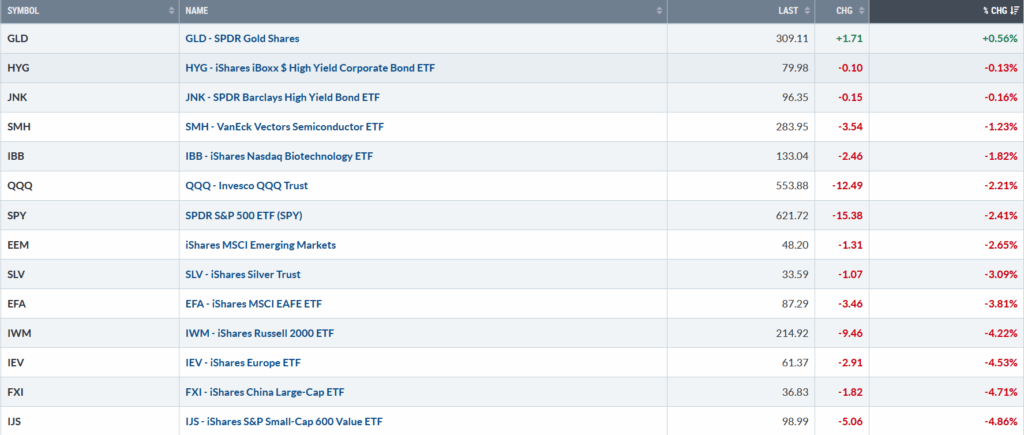
Task: Click the sort arrows in the NAME header
Action: (x=658, y=11)
